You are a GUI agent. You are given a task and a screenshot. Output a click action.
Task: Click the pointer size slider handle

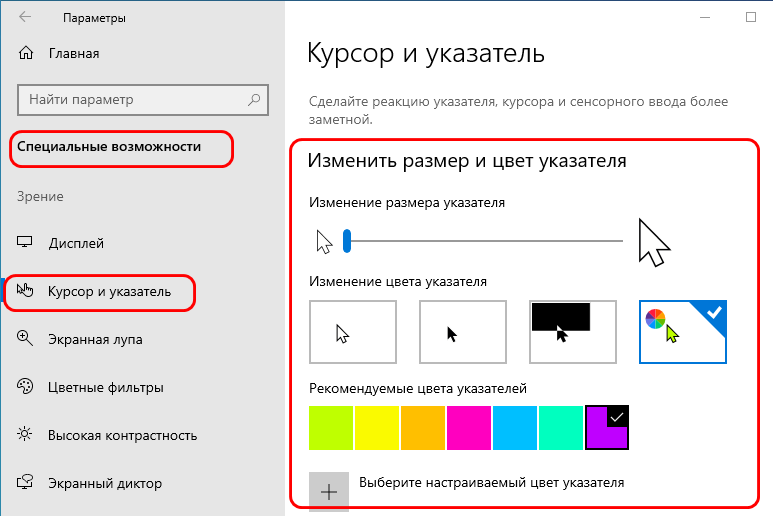coord(347,241)
